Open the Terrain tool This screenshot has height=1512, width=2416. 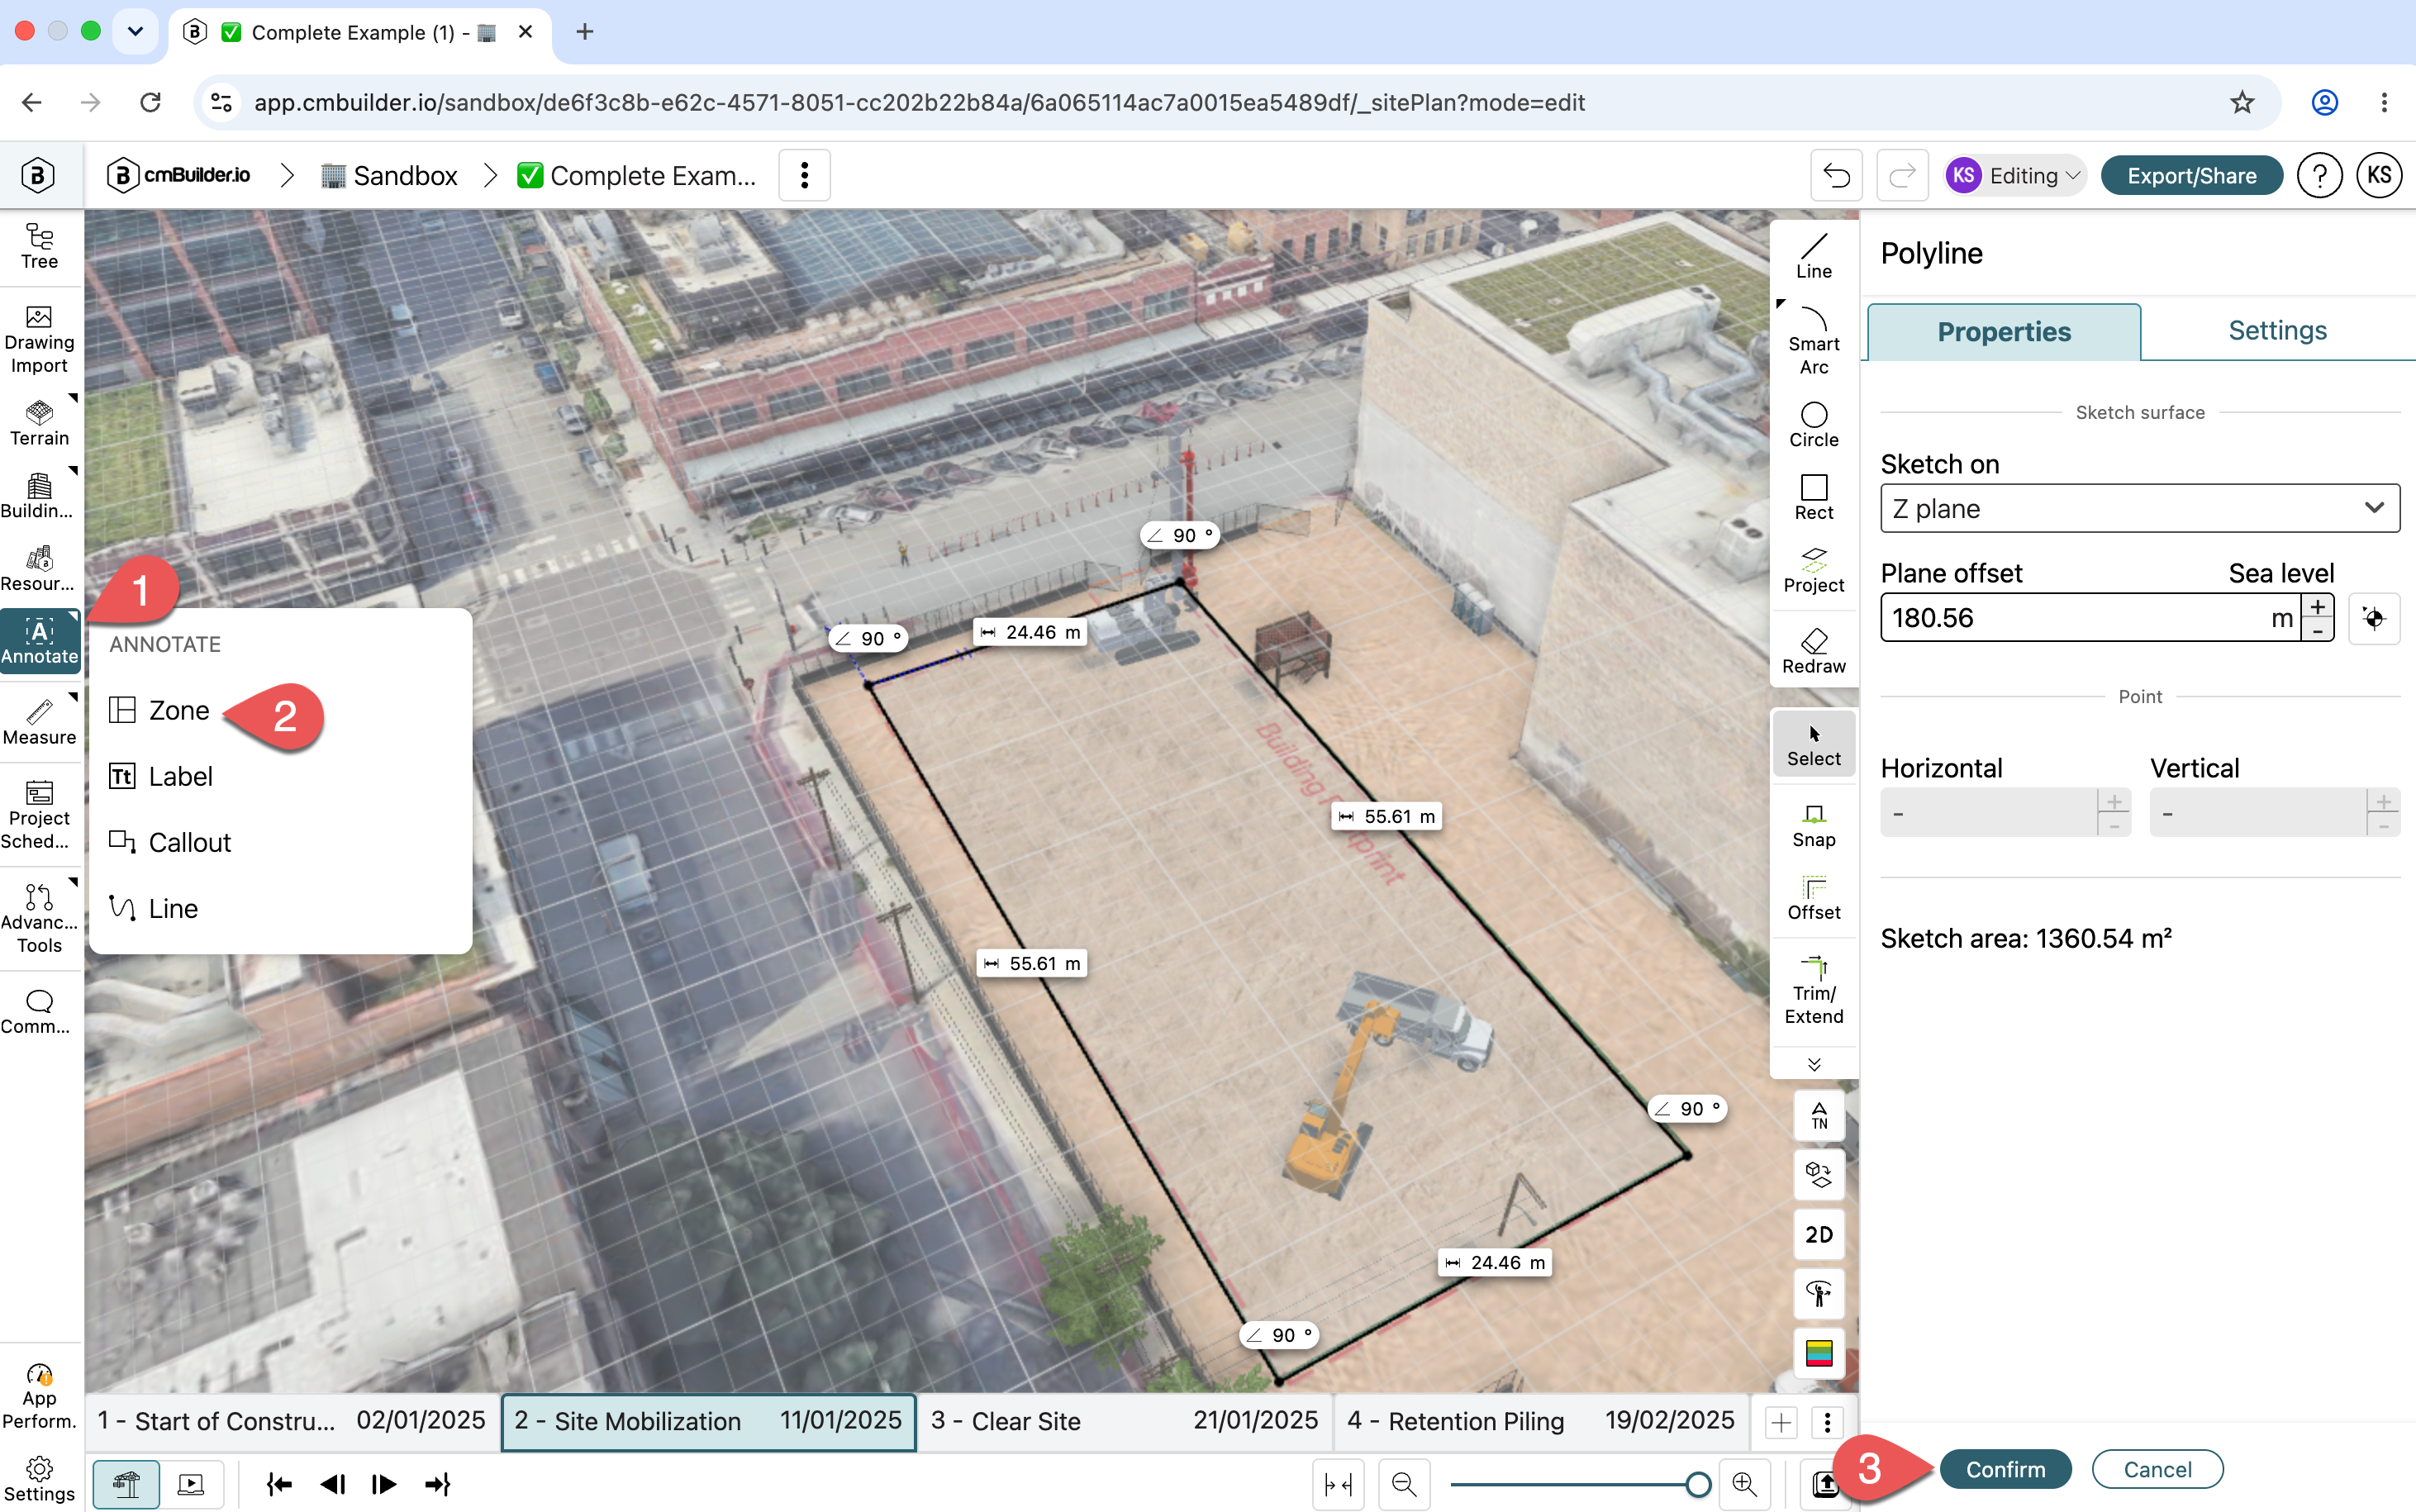pos(40,424)
